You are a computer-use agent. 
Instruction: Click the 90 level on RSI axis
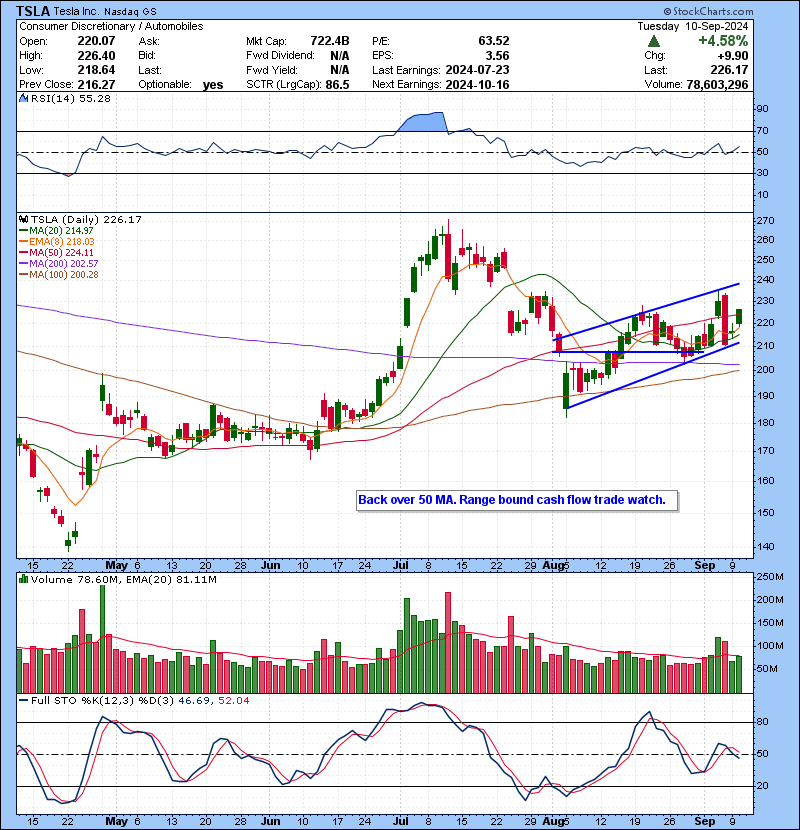pos(762,109)
